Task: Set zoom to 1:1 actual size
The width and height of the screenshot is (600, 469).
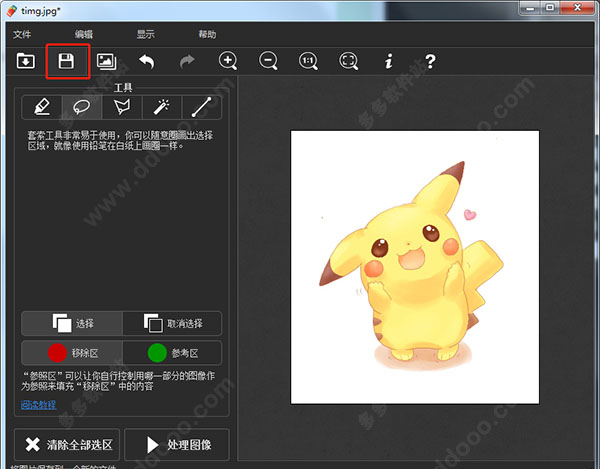Action: 308,61
